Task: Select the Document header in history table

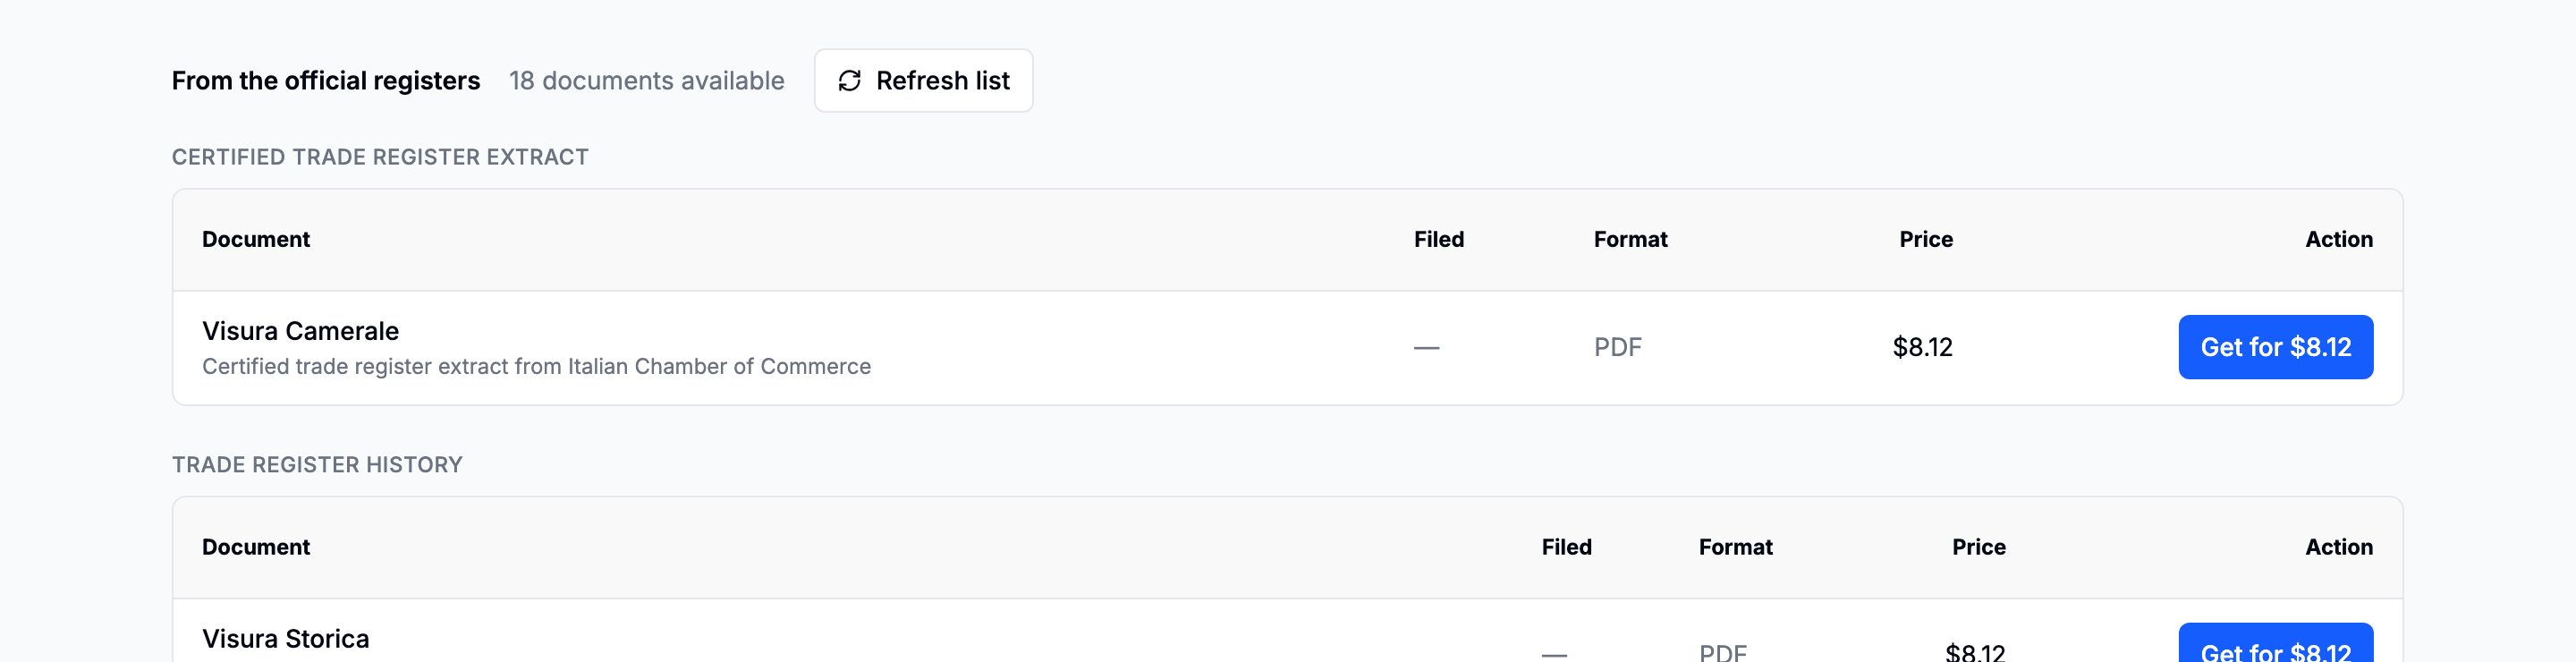Action: coord(256,547)
